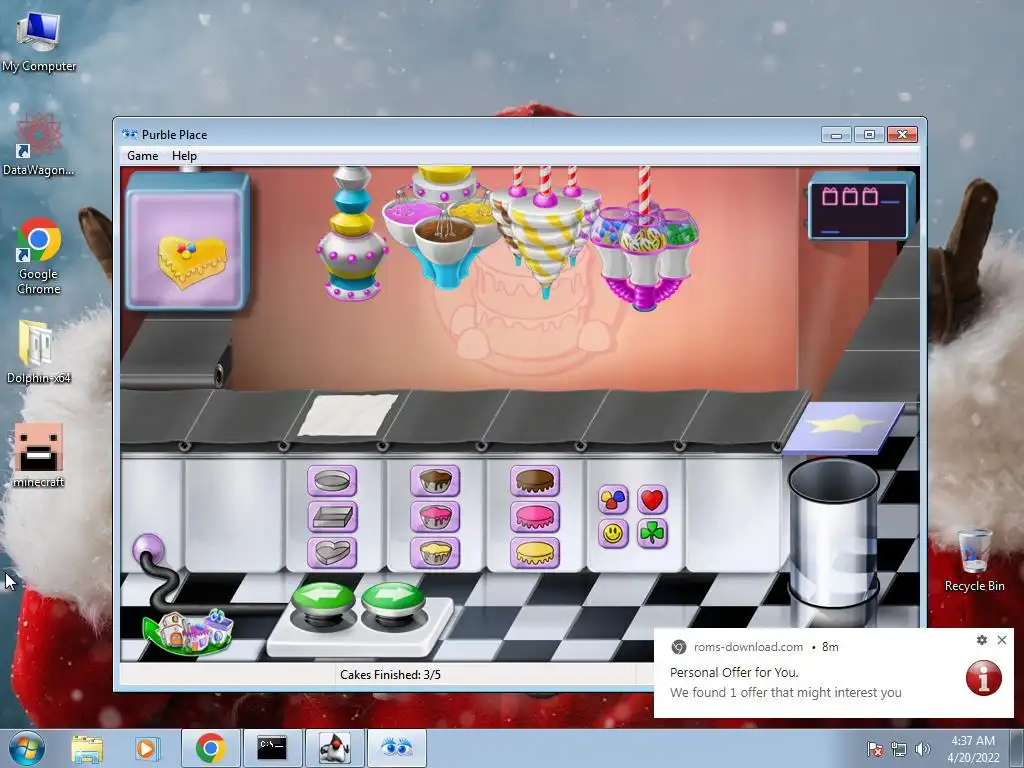Click the Purble Place home village icon

[x=189, y=632]
